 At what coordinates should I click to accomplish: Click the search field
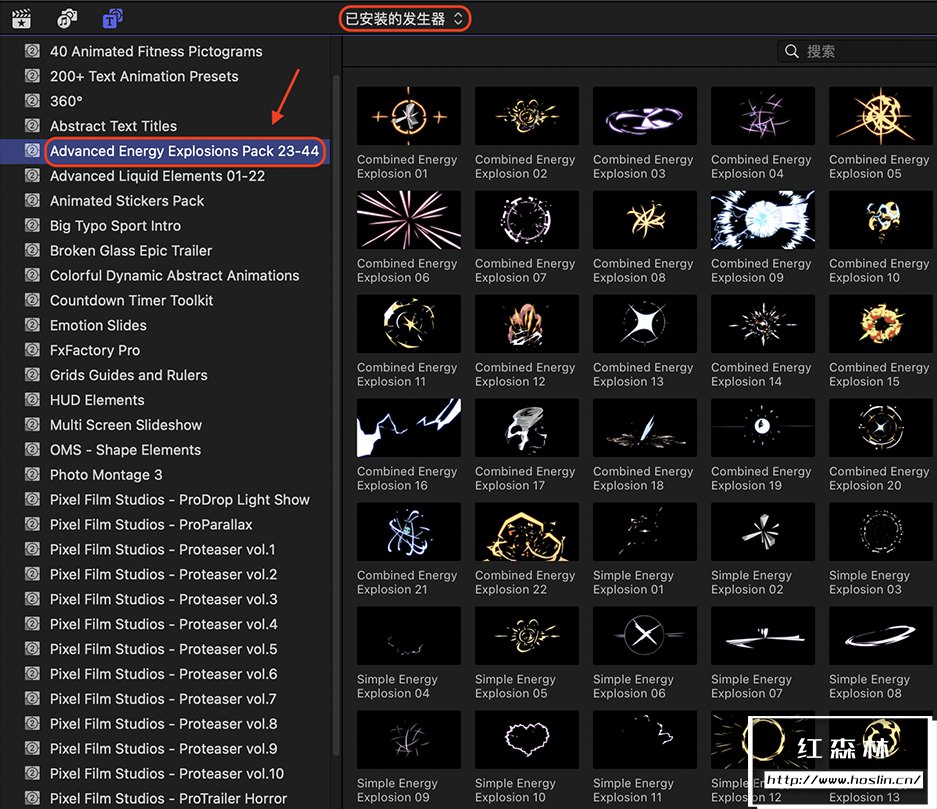[857, 51]
